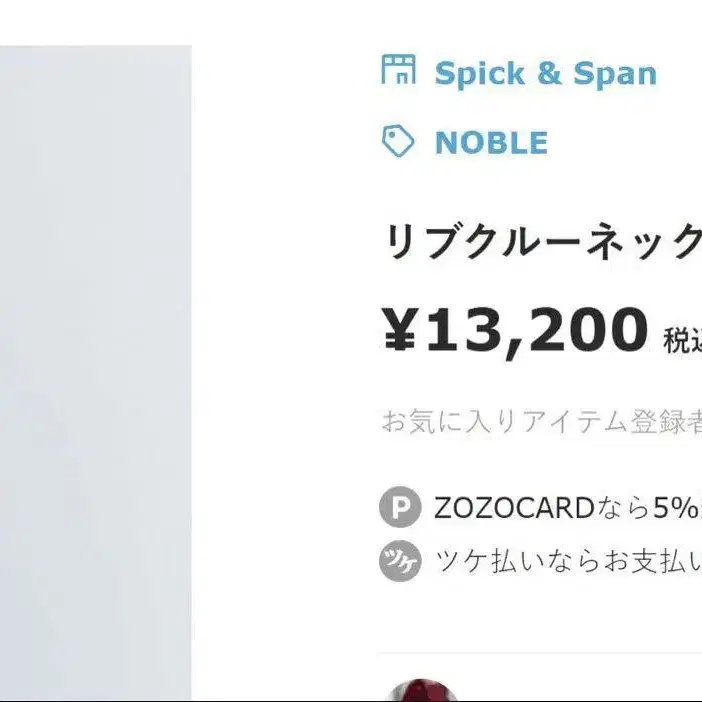702x702 pixels.
Task: Click the round ツケ badge icon
Action: [x=400, y=561]
